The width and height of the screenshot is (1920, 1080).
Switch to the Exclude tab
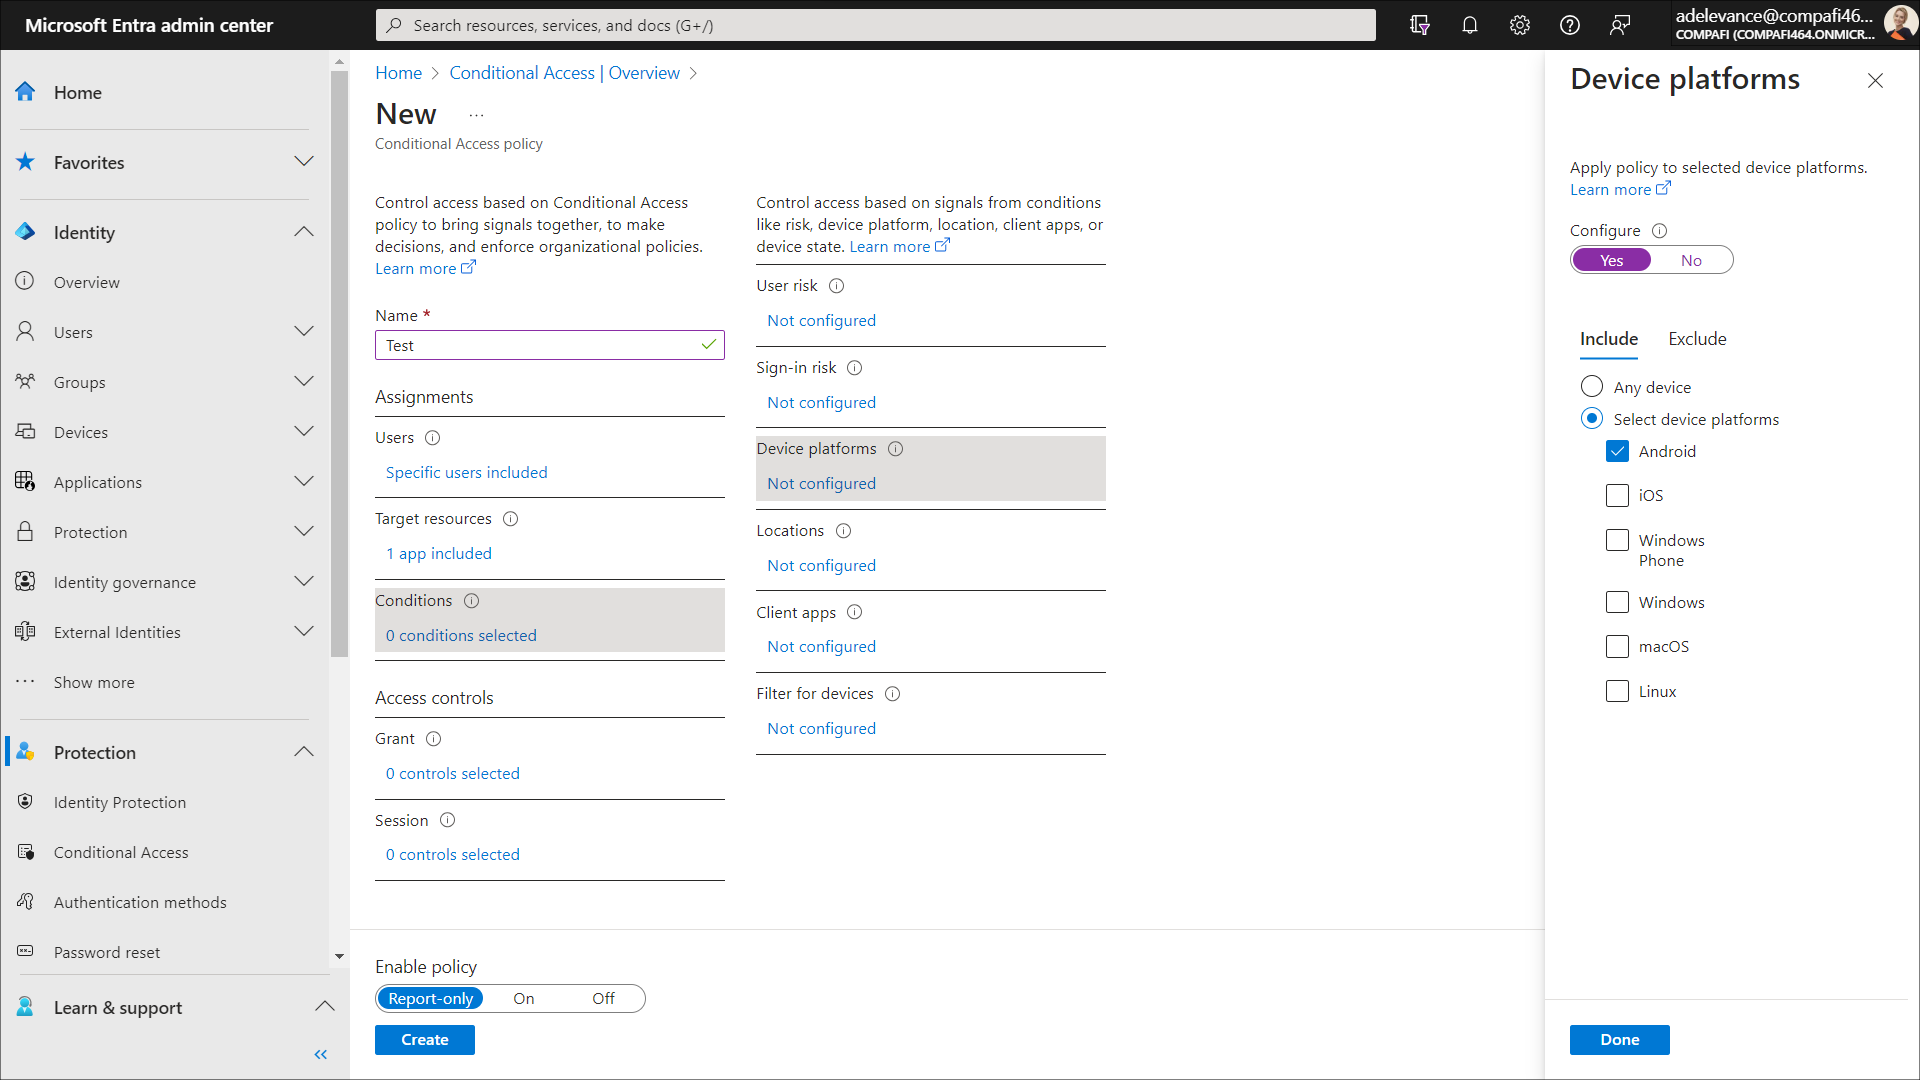click(x=1696, y=339)
